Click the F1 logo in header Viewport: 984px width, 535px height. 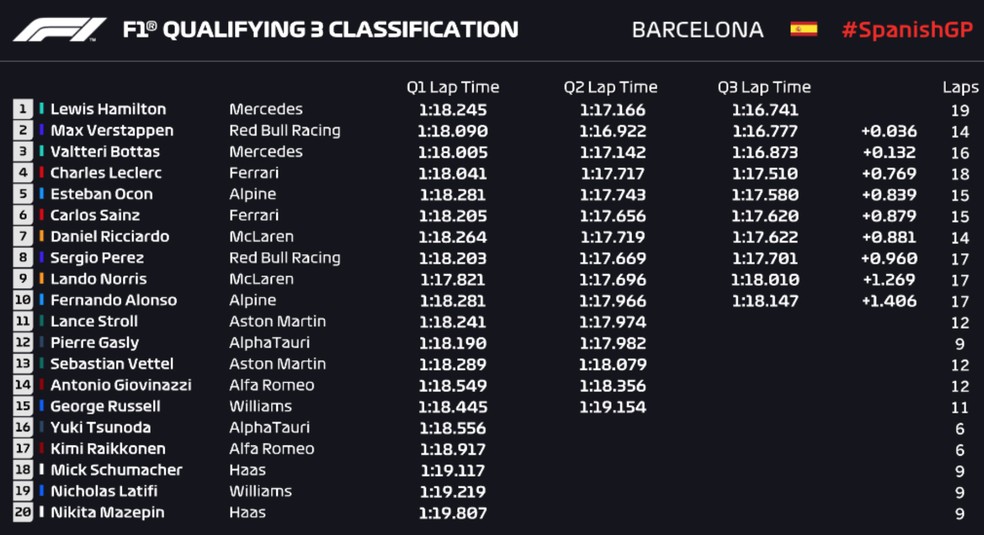(60, 29)
